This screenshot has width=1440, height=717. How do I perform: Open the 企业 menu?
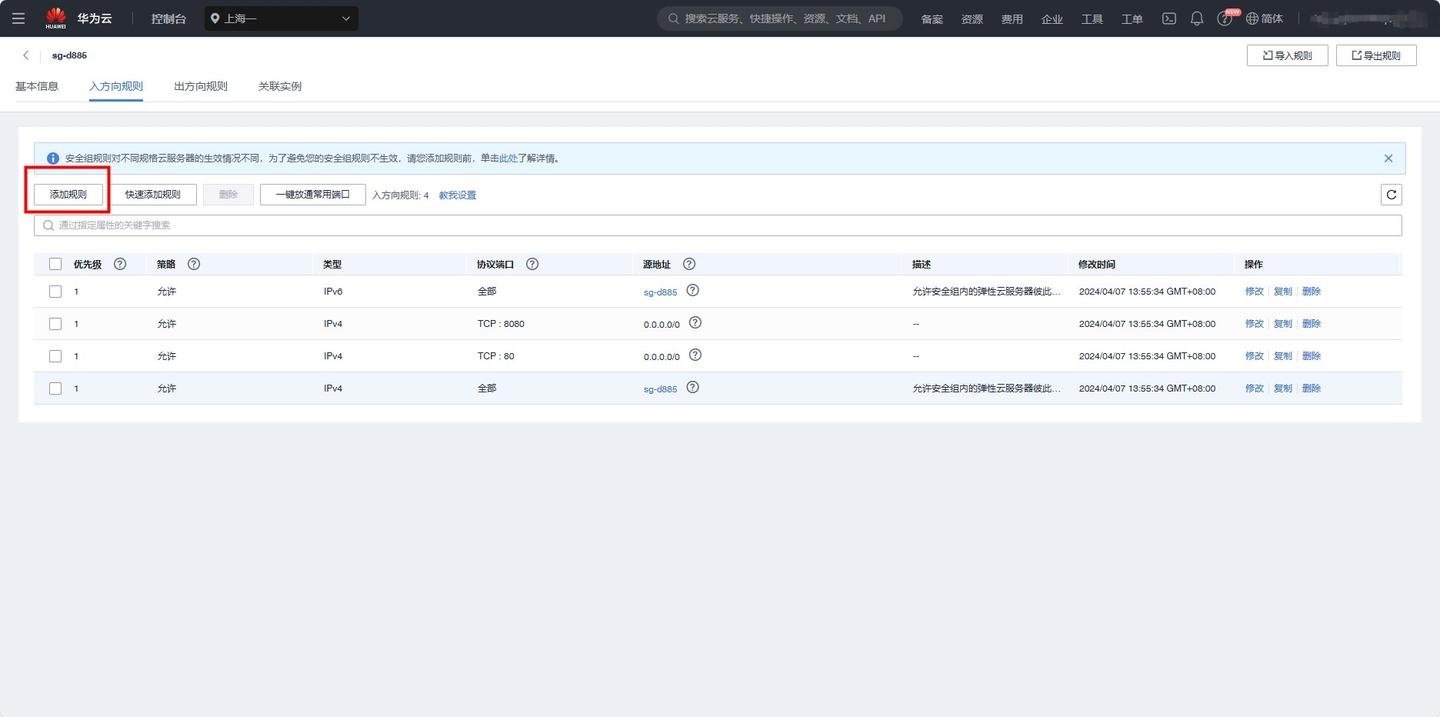click(x=1052, y=19)
